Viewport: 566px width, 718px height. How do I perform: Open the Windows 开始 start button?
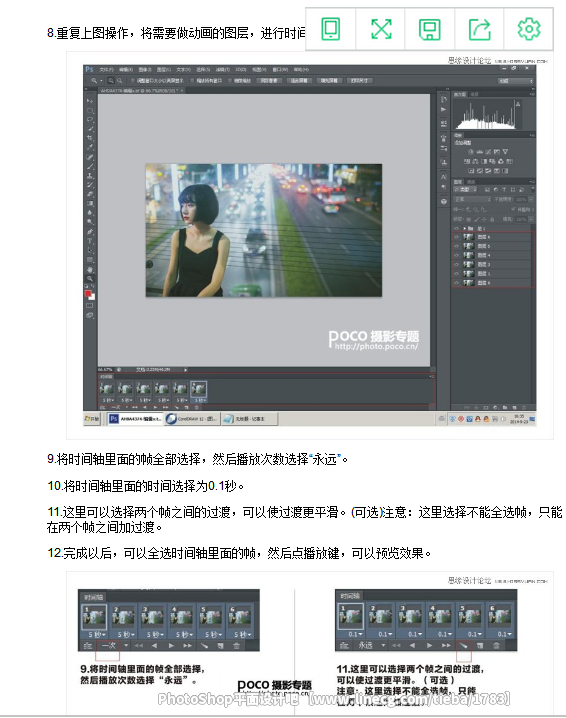tap(92, 419)
